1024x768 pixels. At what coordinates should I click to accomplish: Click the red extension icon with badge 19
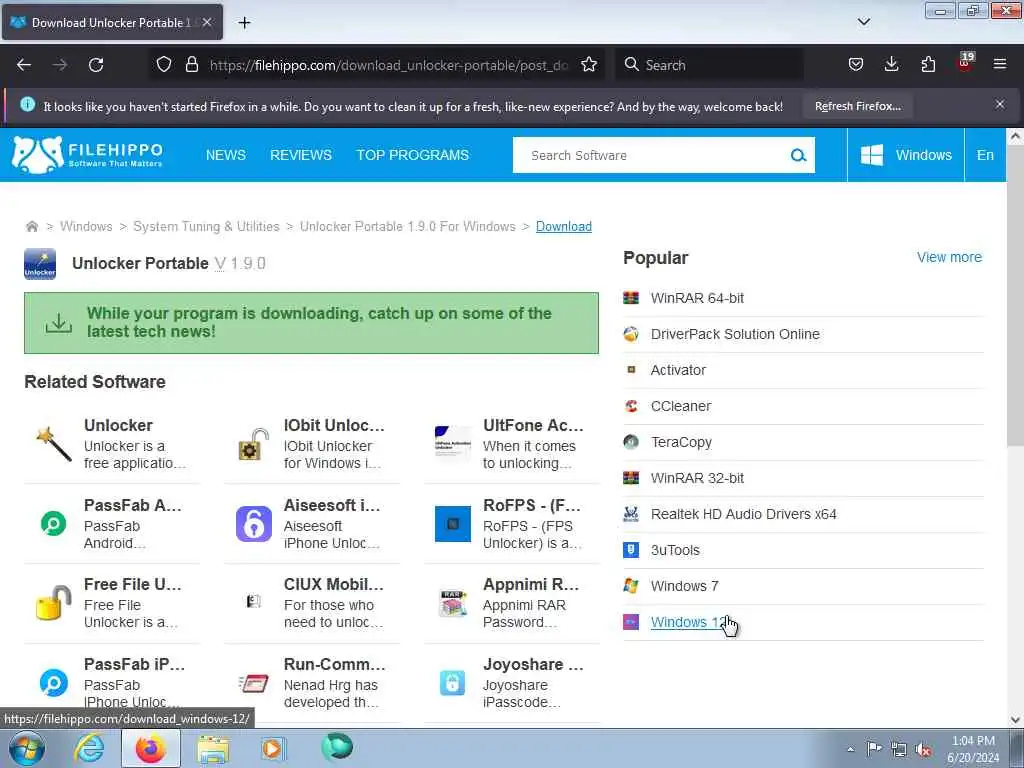tap(965, 63)
